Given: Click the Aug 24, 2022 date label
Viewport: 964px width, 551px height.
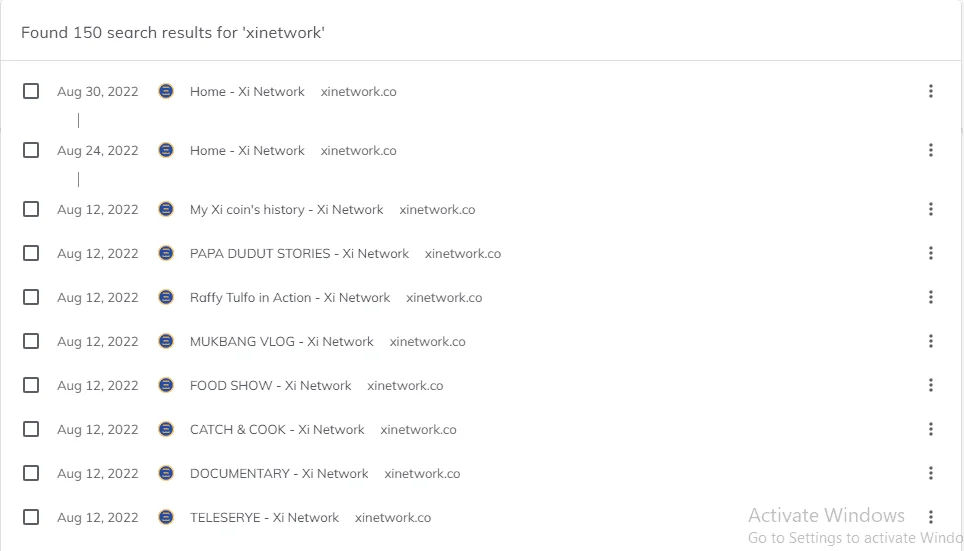Looking at the screenshot, I should (98, 151).
